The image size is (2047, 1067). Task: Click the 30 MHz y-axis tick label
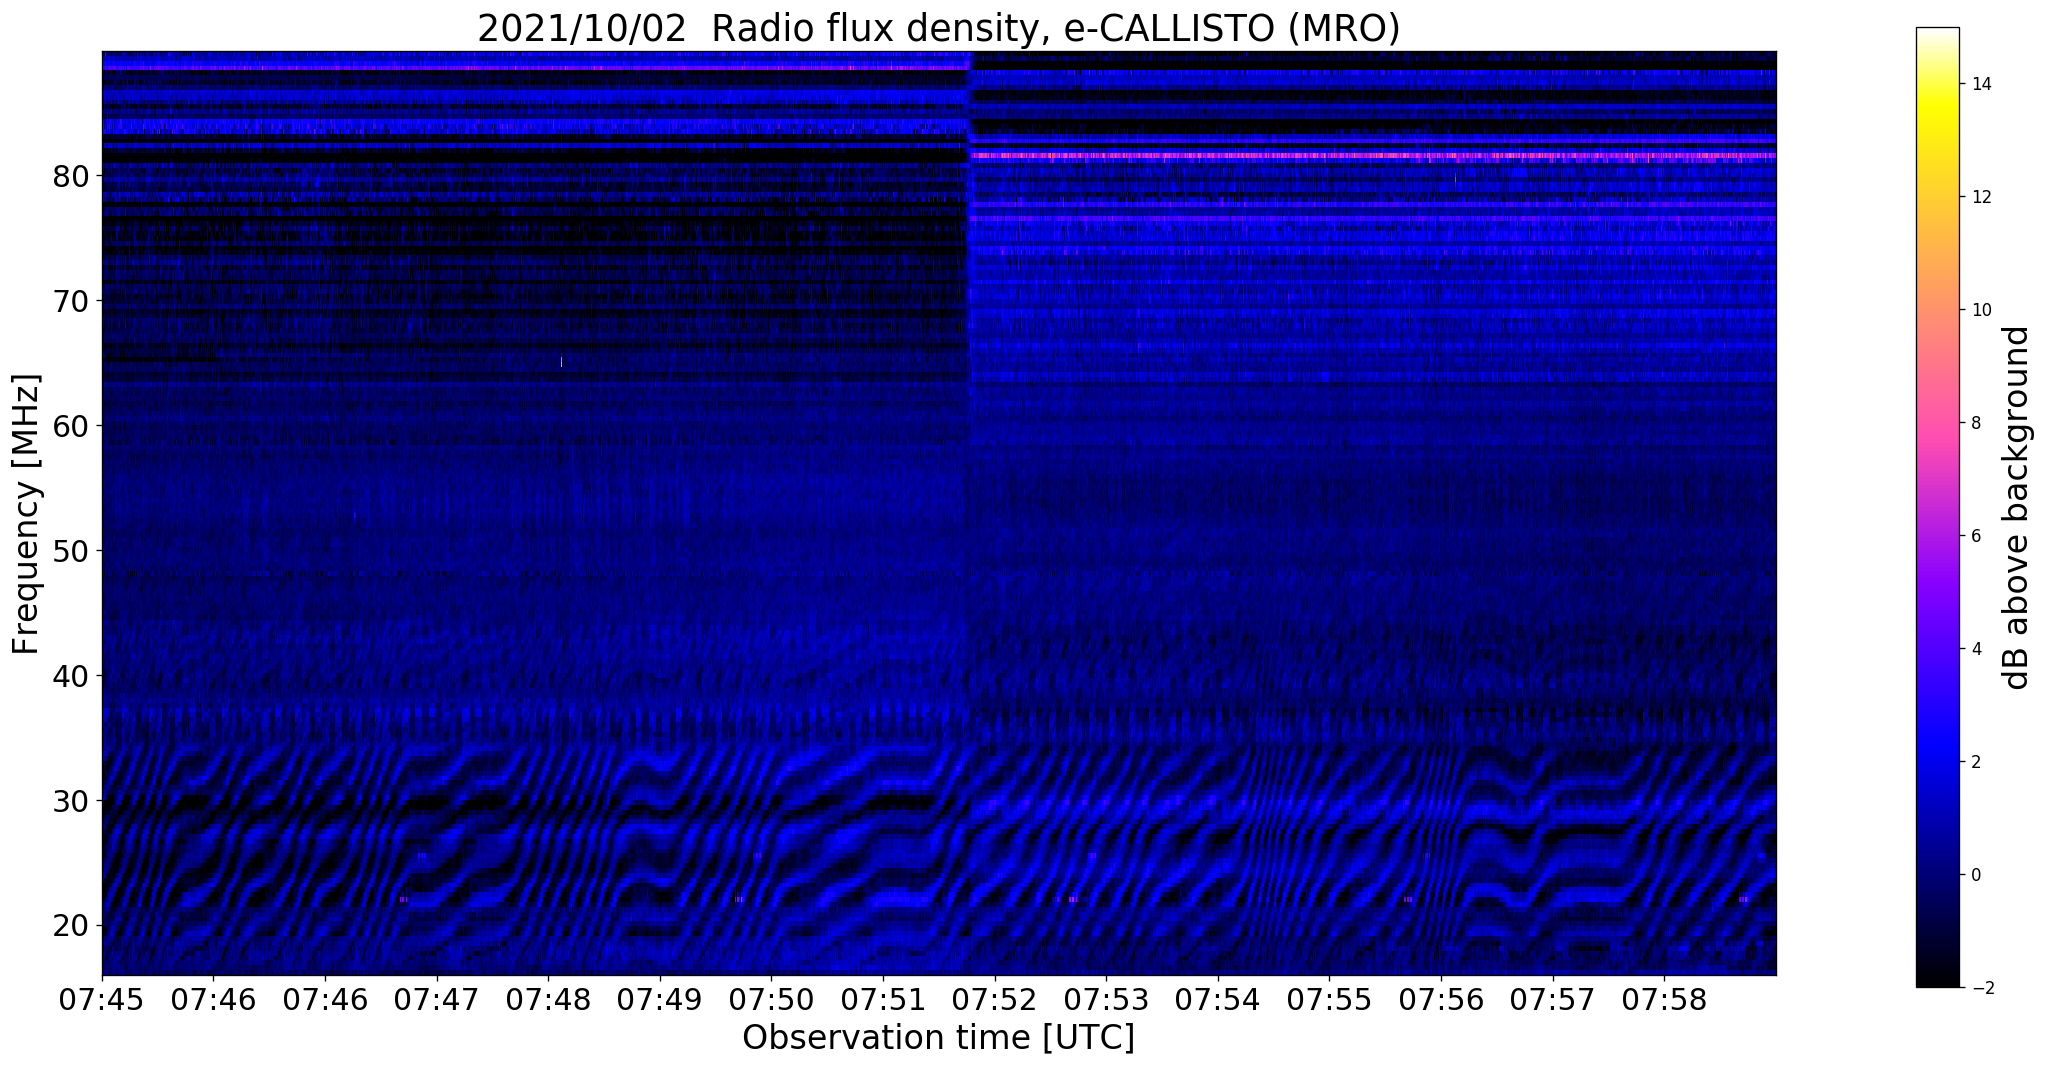[71, 801]
